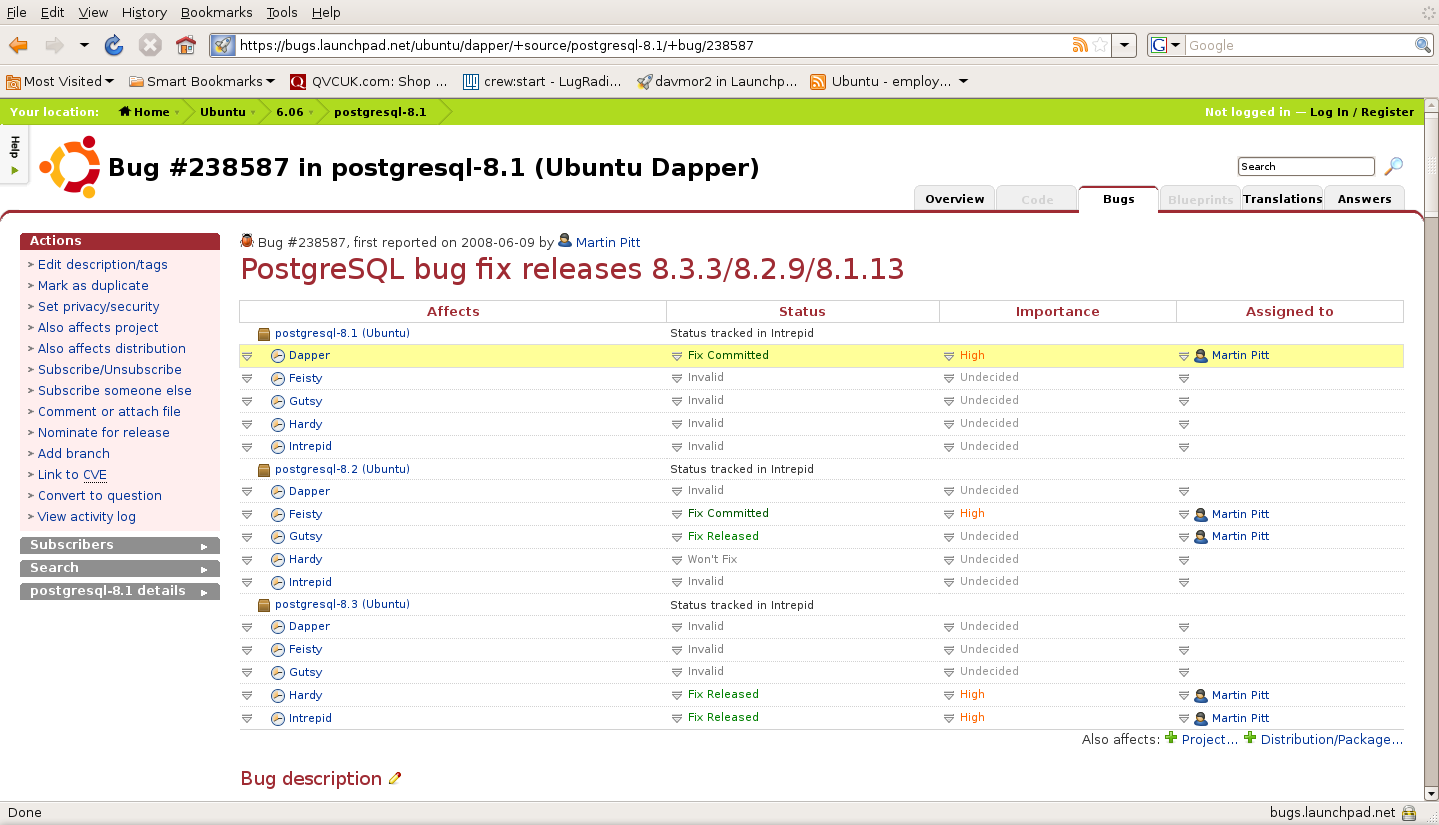The image size is (1439, 825).
Task: Switch to the Overview tab
Action: pos(955,199)
